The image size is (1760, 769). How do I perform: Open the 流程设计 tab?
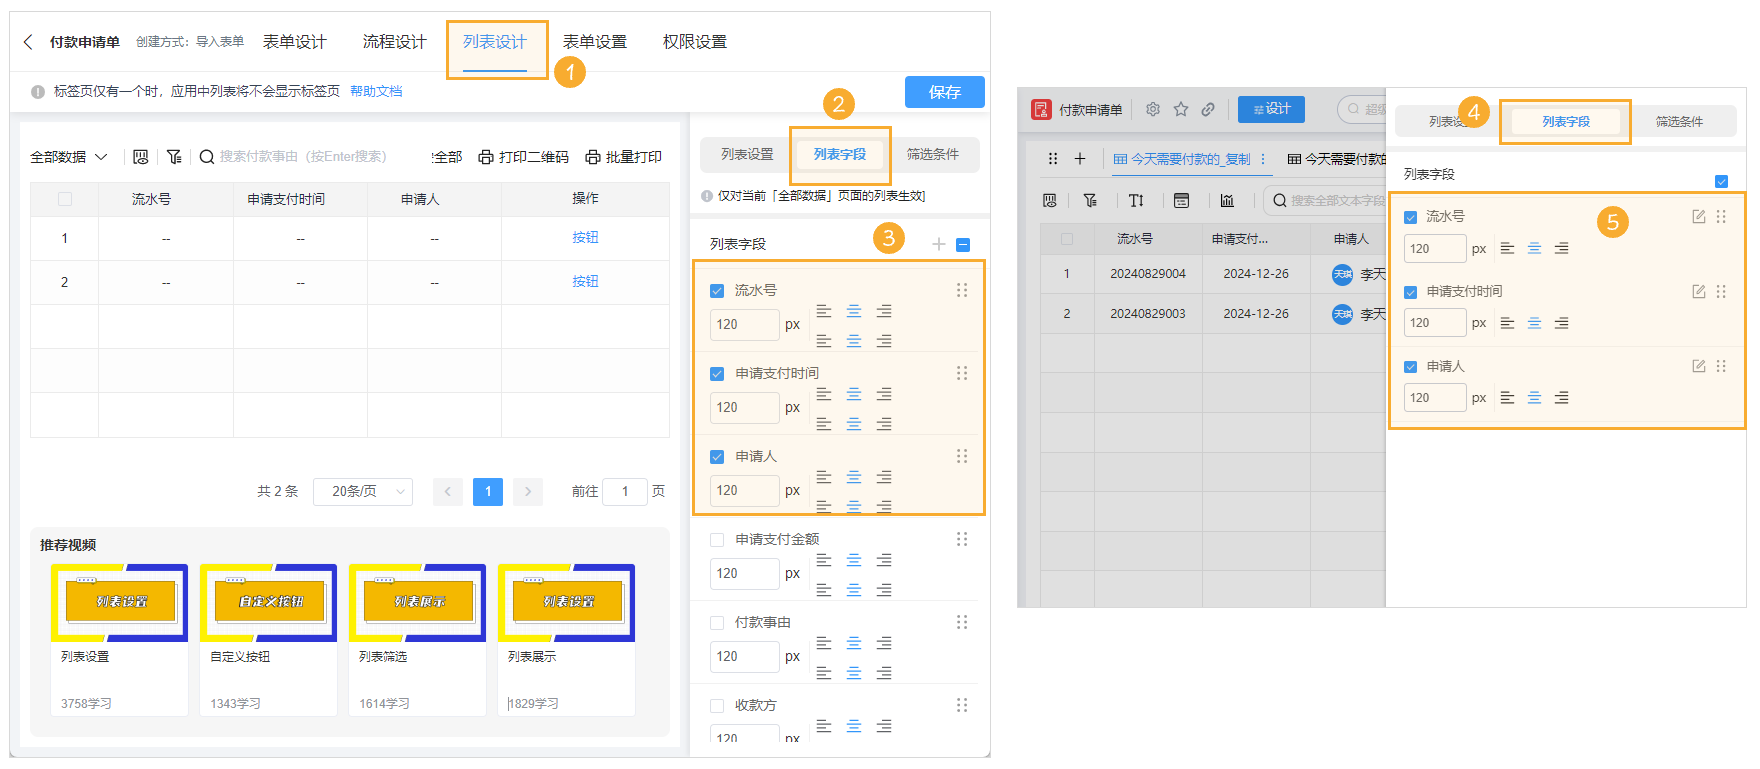pyautogui.click(x=394, y=42)
